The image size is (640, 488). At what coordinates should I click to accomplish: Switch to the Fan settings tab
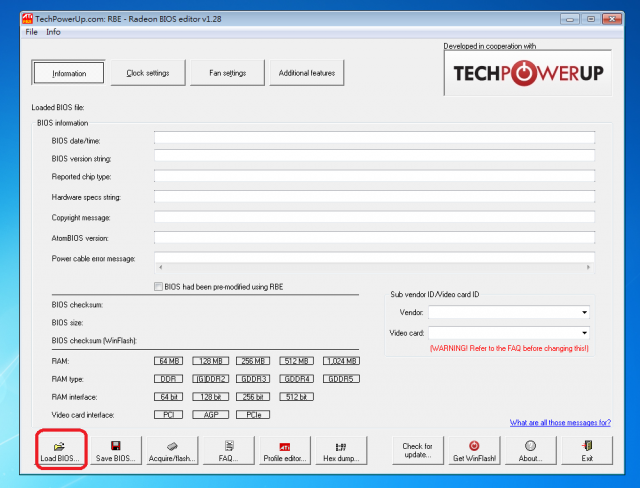coord(227,73)
